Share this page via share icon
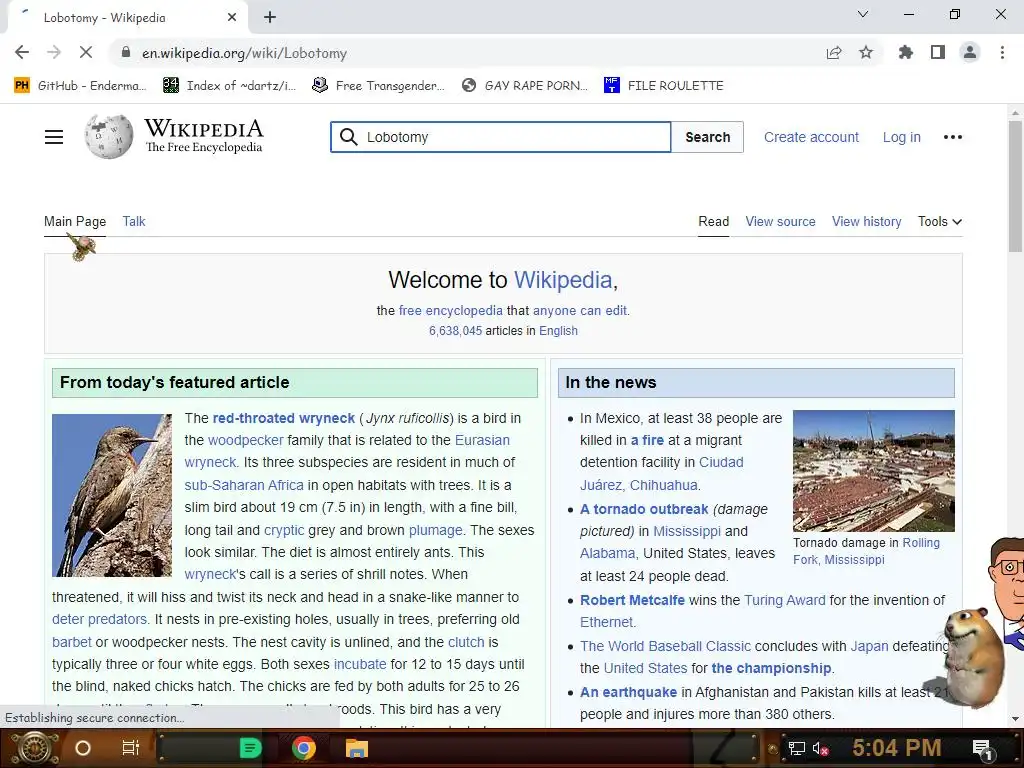 coord(834,52)
